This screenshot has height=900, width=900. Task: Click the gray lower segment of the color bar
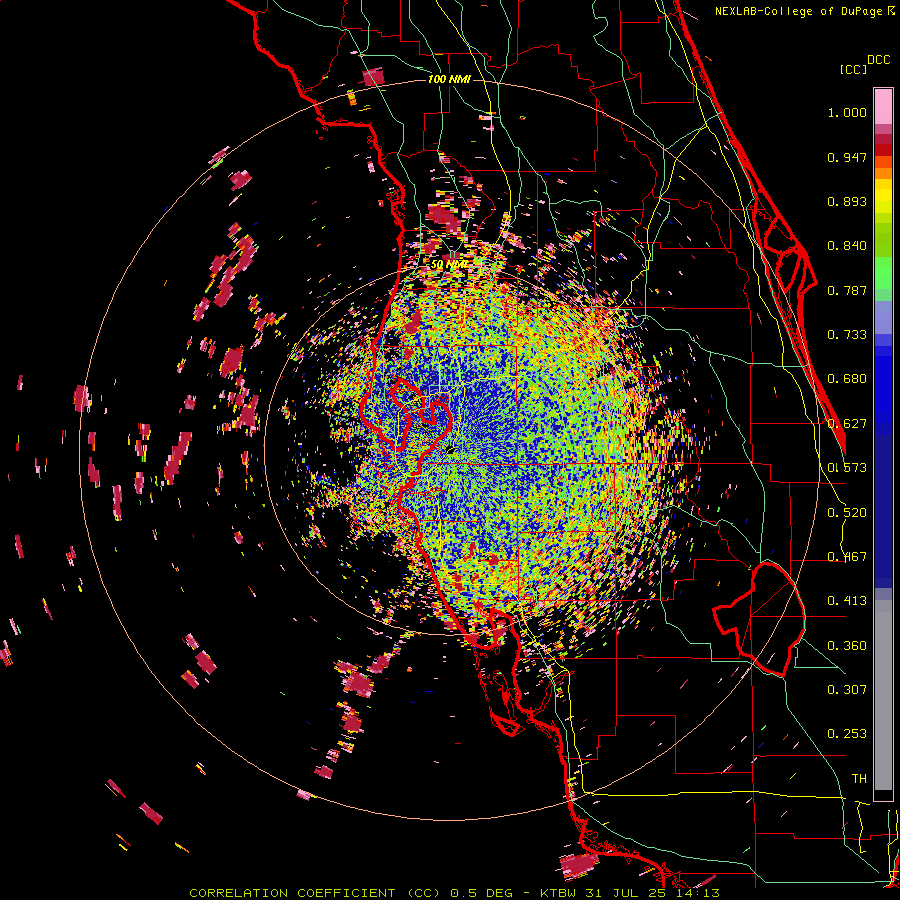883,695
